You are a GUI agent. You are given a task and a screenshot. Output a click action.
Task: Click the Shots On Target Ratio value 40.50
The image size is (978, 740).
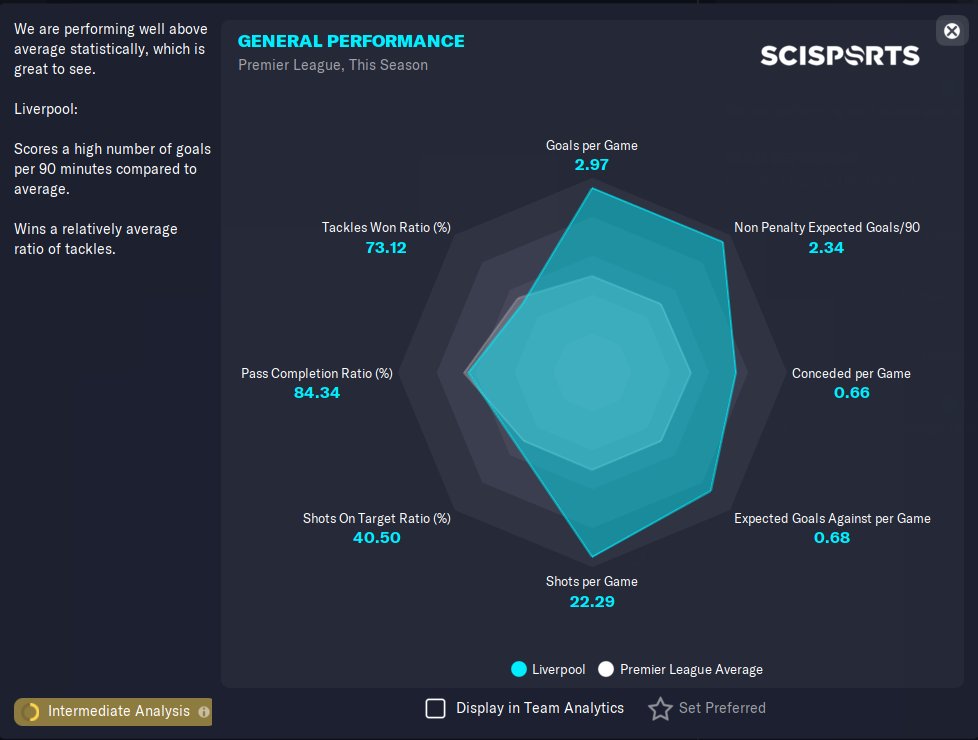coord(377,537)
